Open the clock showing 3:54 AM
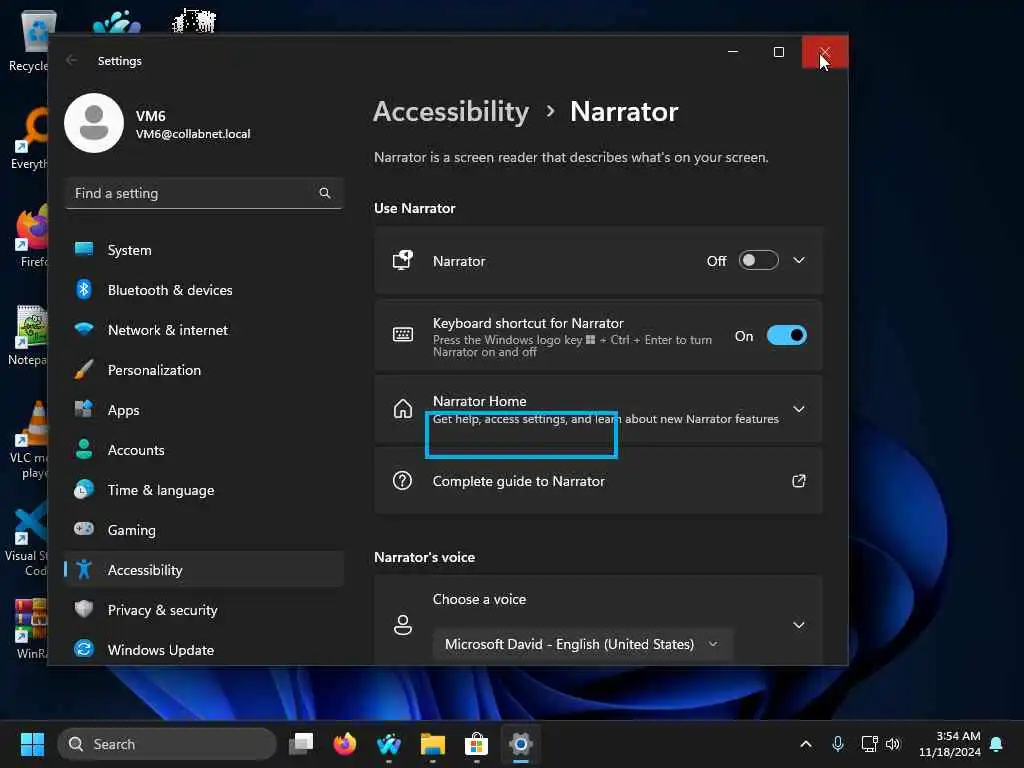 (x=950, y=744)
